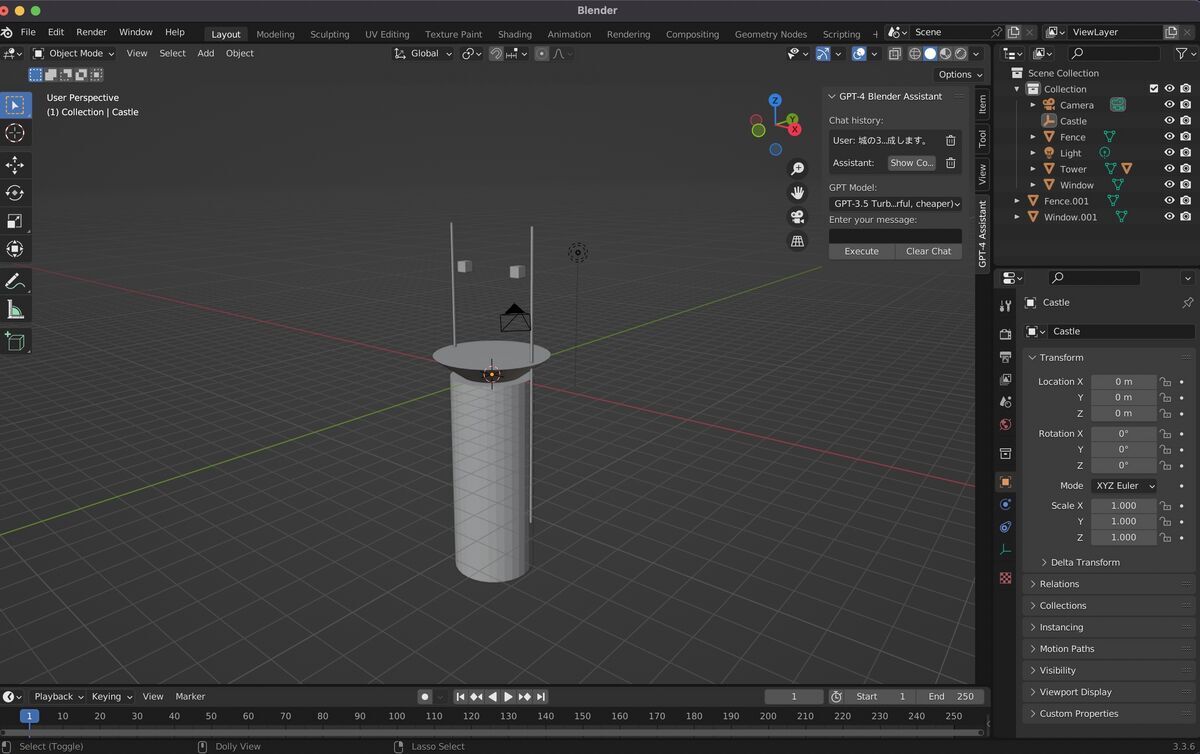Open the Object menu in the 3D viewport
This screenshot has height=754, width=1200.
click(239, 53)
